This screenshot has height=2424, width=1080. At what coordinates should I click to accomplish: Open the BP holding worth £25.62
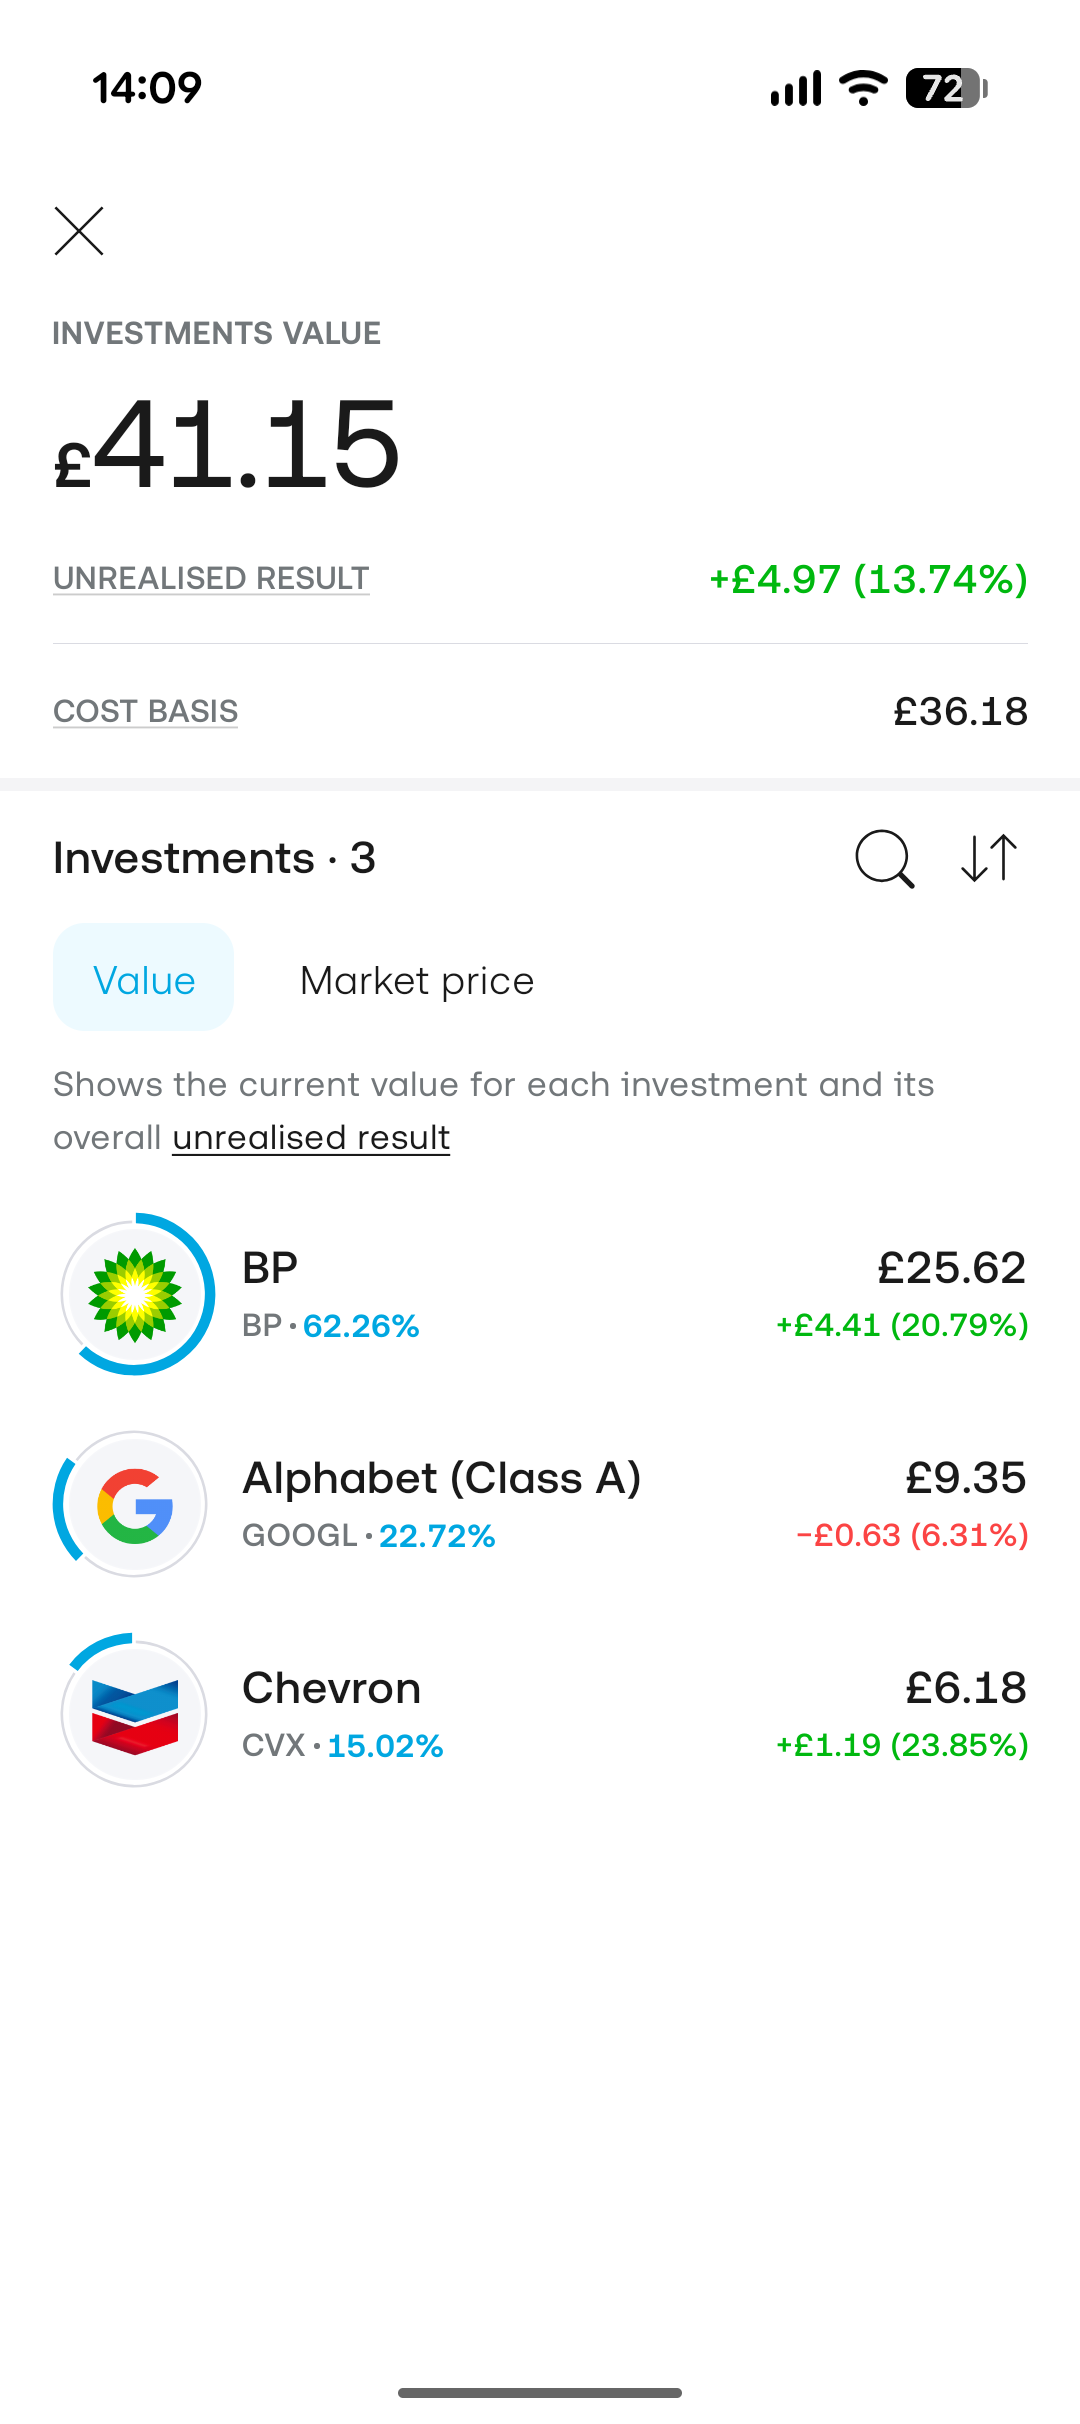[x=540, y=1294]
